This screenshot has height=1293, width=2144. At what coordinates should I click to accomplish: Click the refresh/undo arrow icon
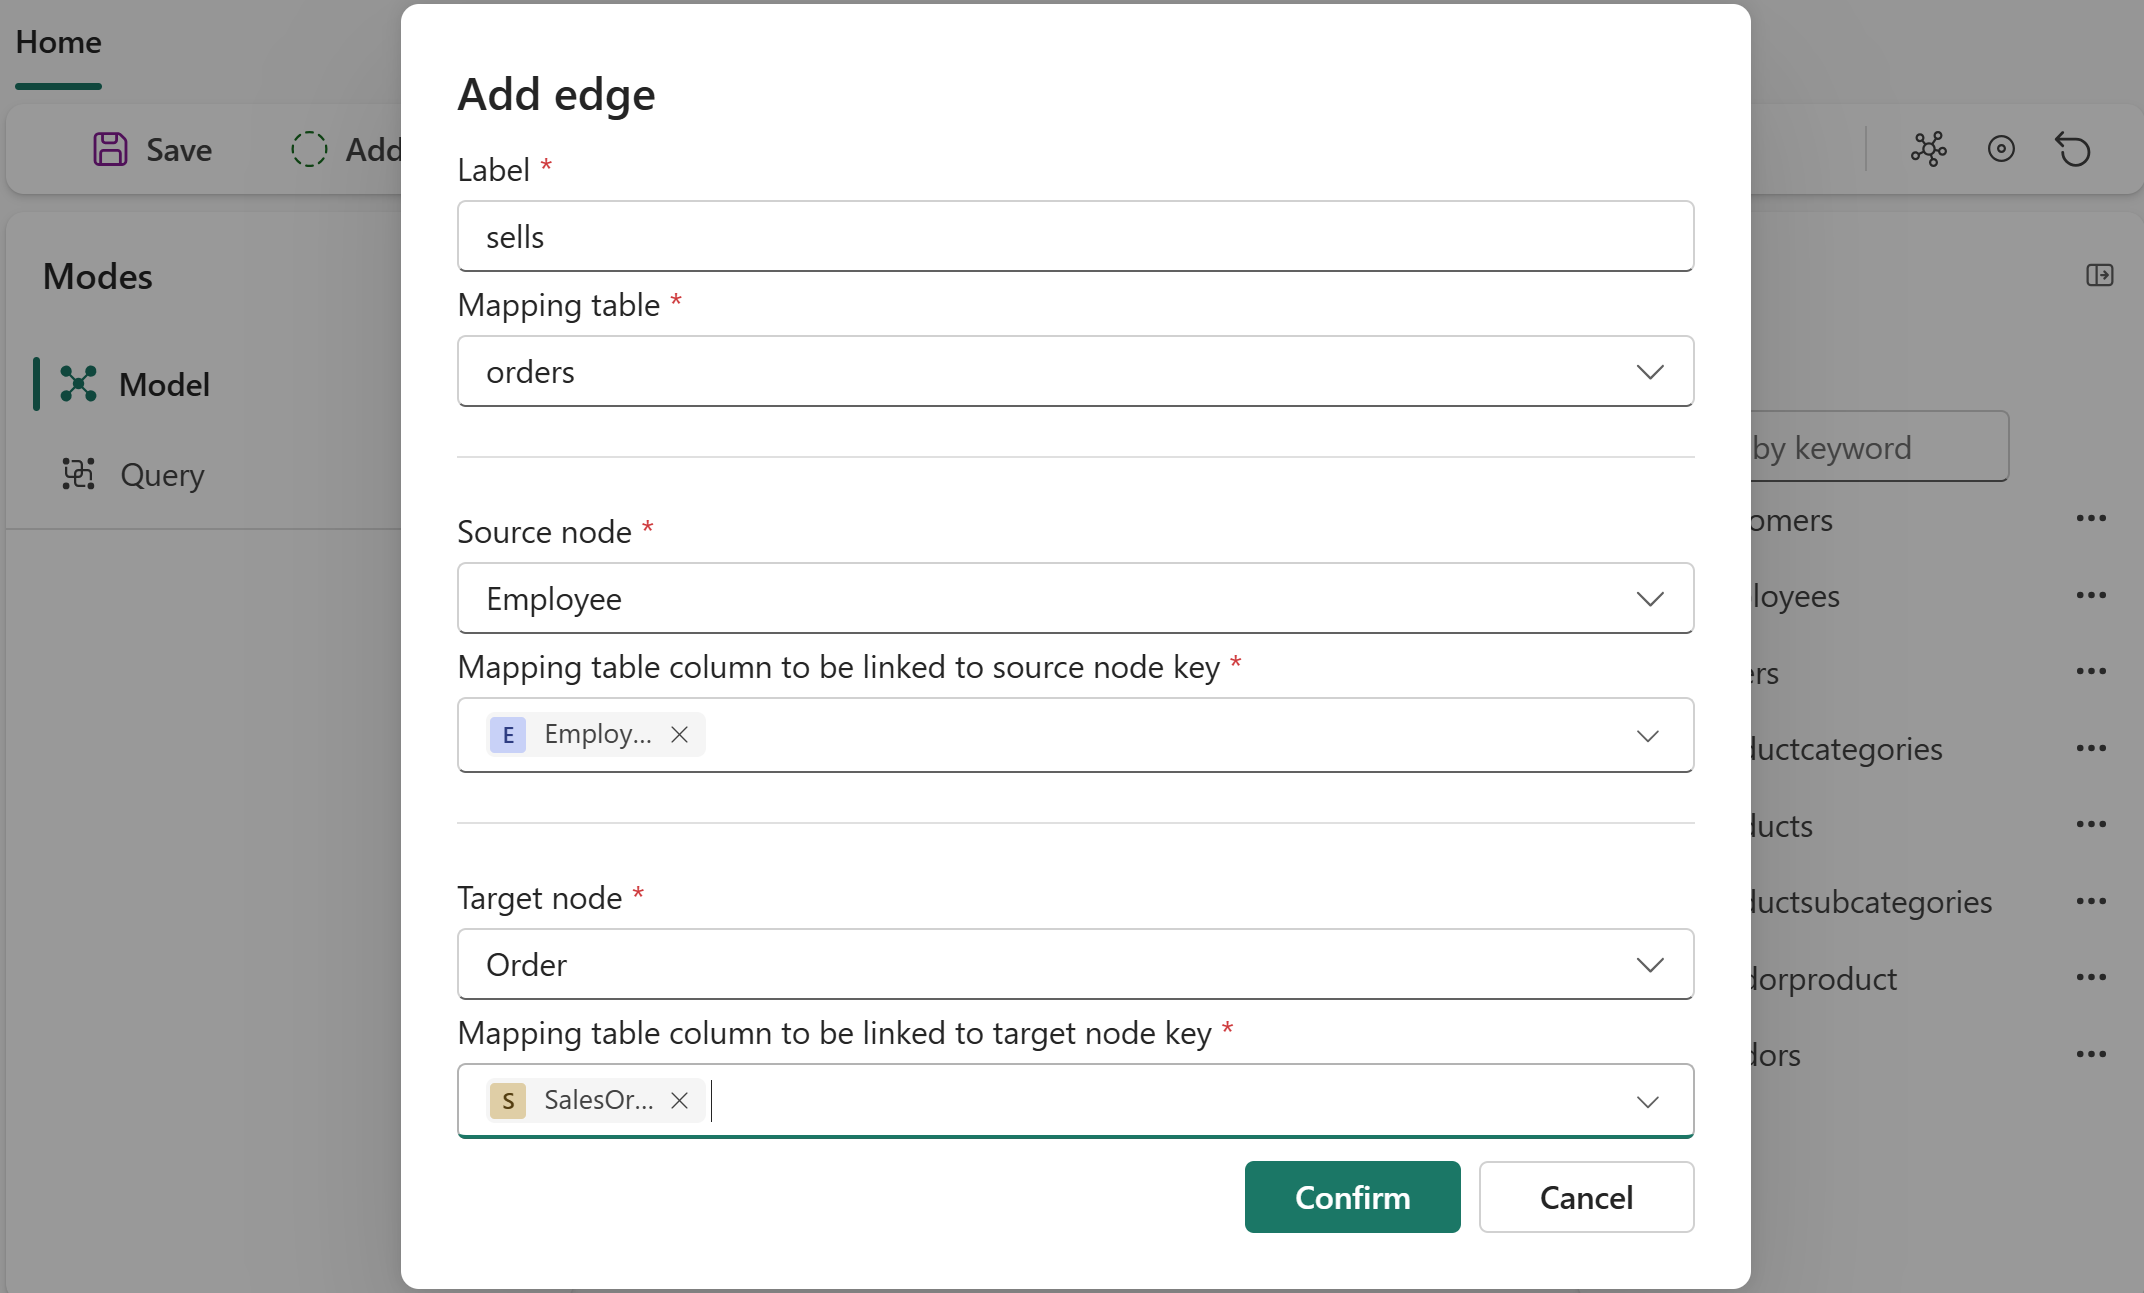point(2073,150)
